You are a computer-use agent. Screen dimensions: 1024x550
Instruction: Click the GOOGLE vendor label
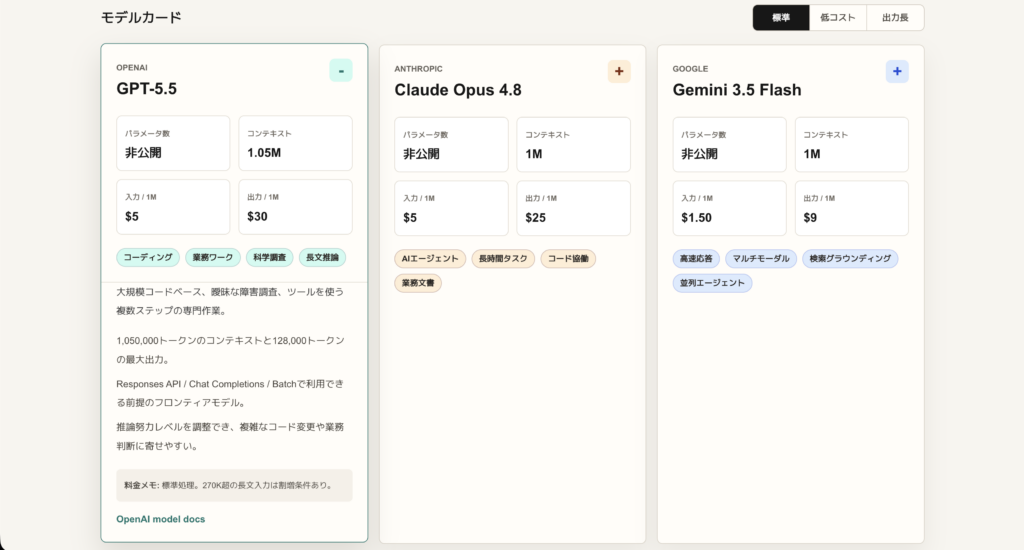690,69
